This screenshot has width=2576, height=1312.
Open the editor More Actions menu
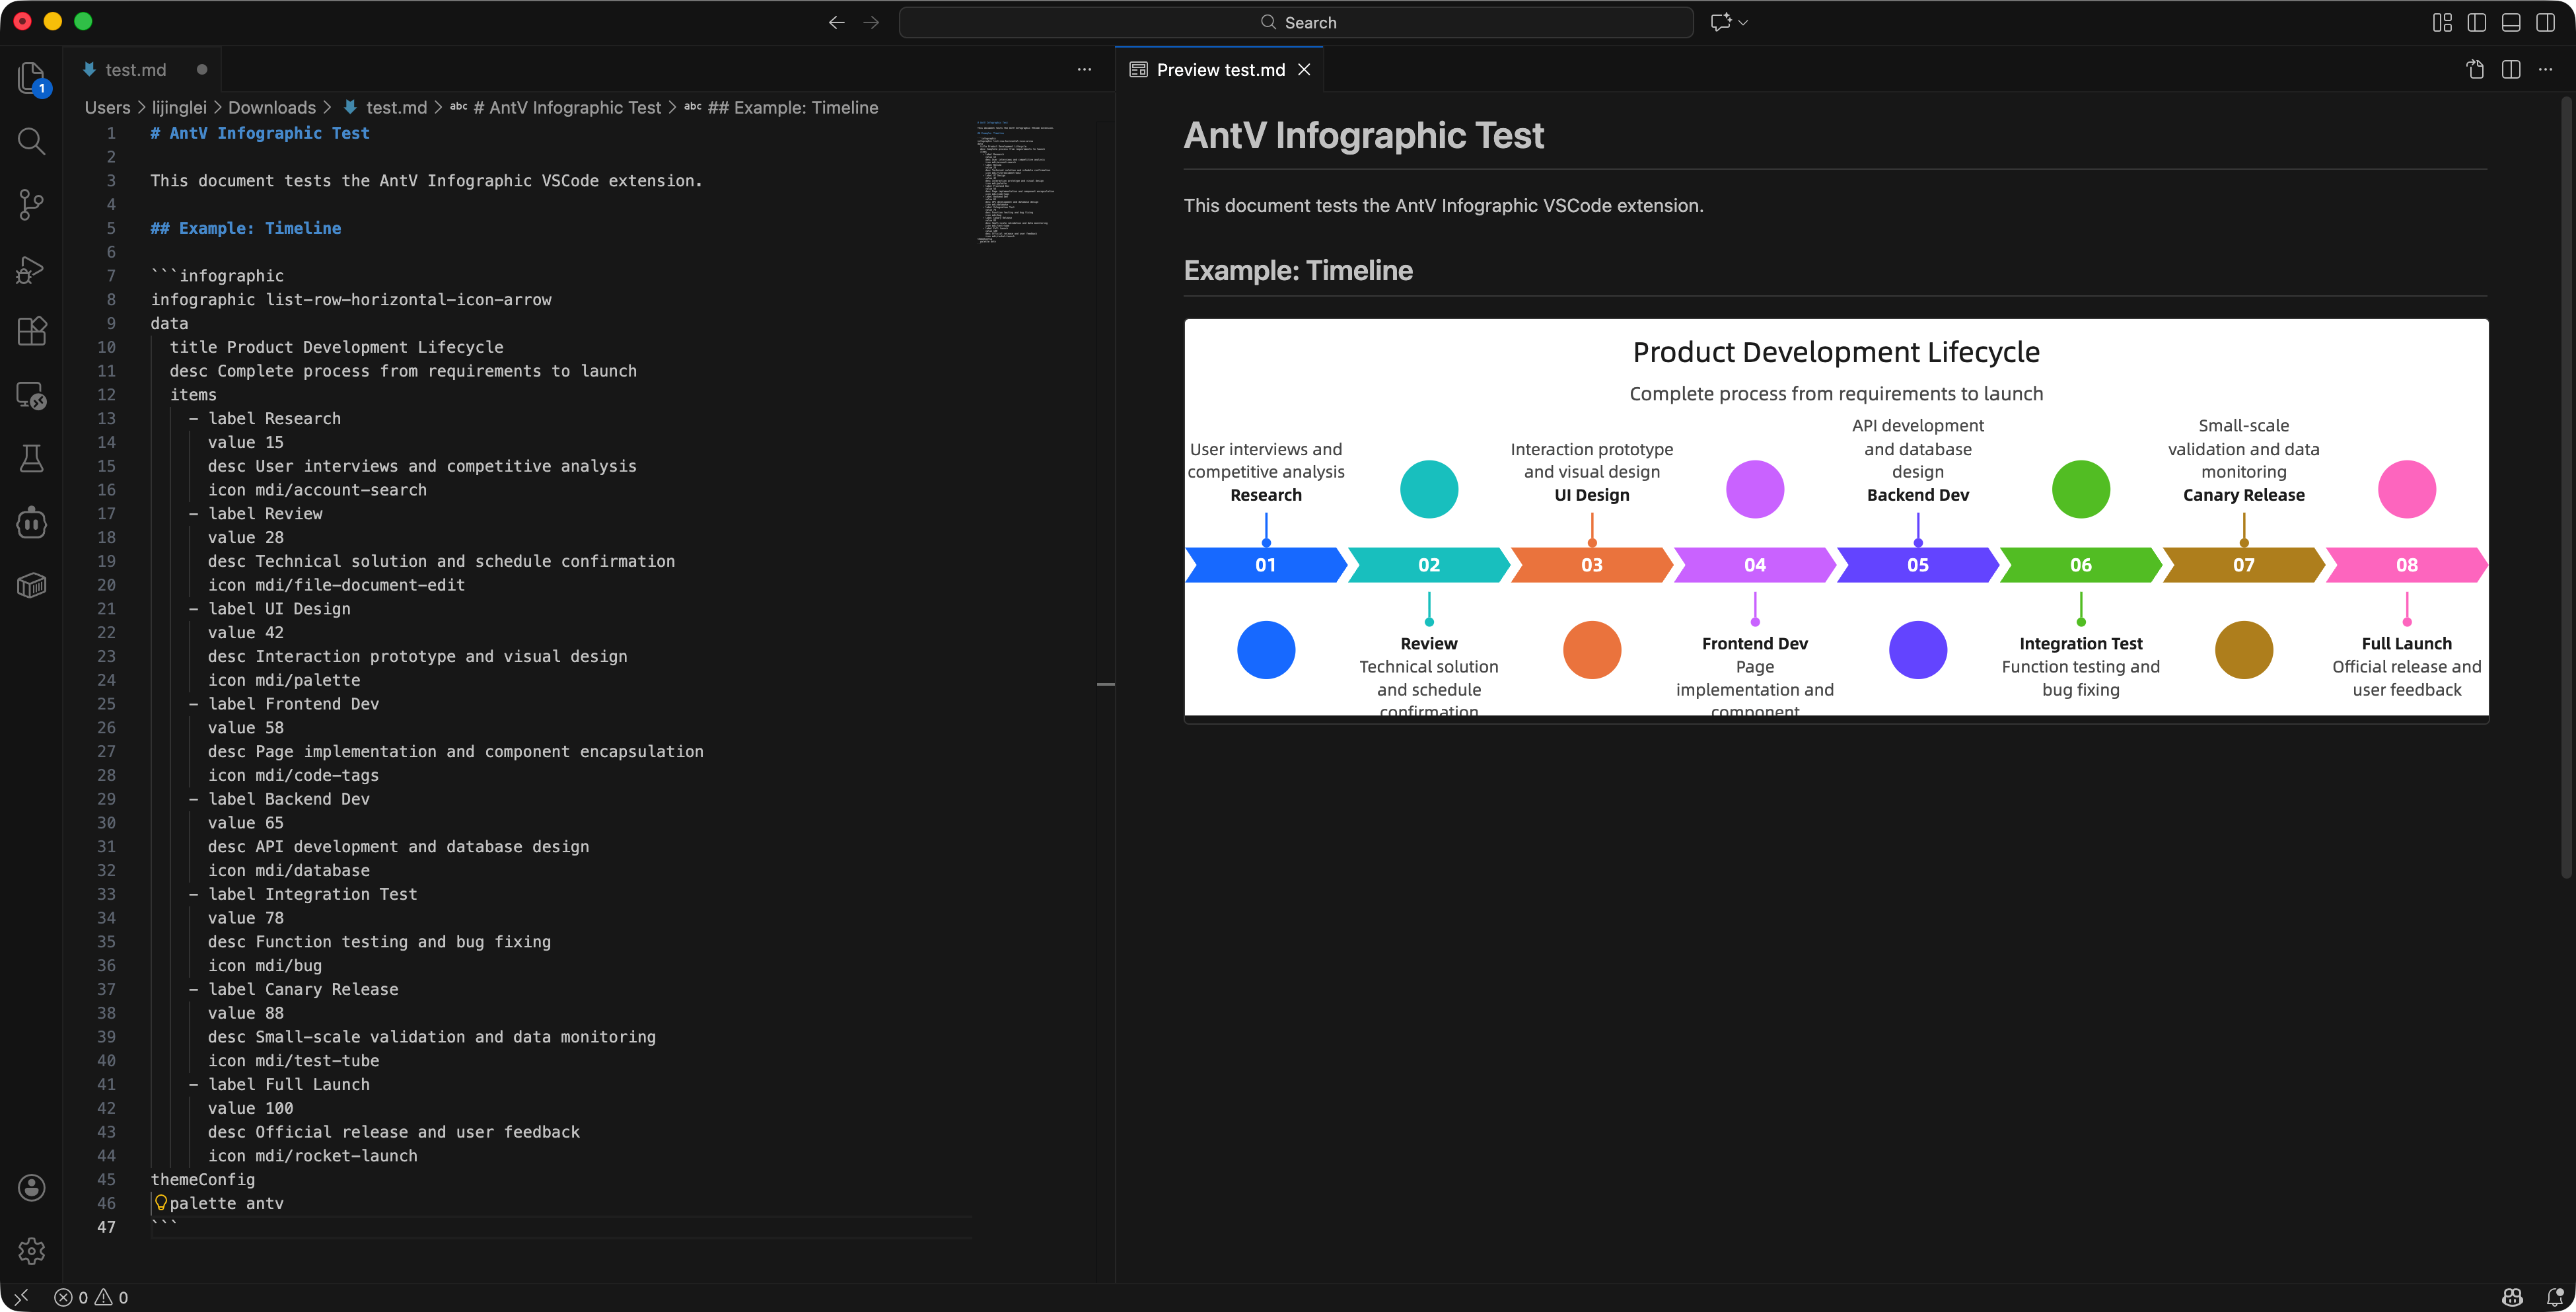pyautogui.click(x=1084, y=69)
